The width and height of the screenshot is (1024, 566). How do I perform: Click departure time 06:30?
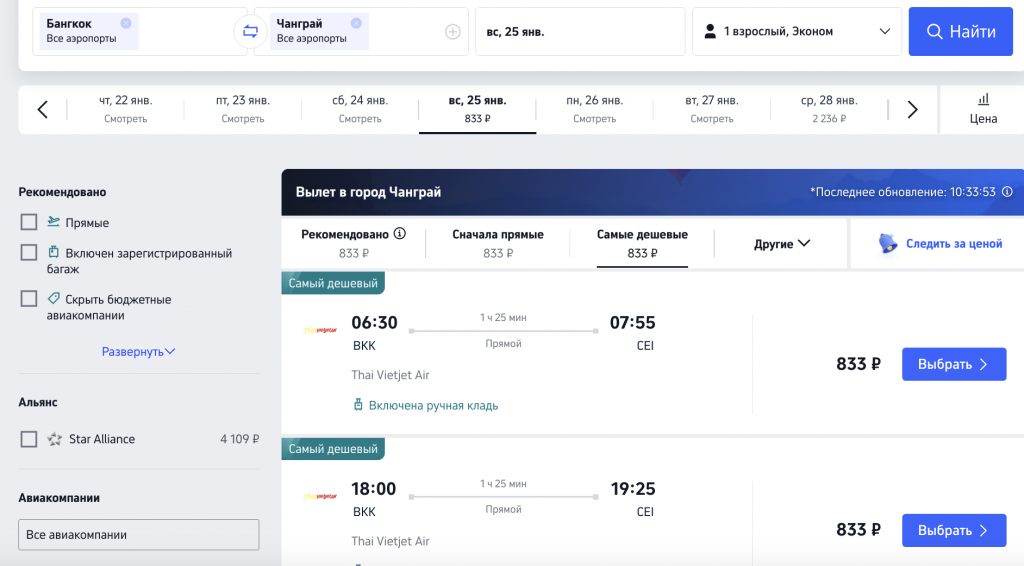[x=374, y=322]
